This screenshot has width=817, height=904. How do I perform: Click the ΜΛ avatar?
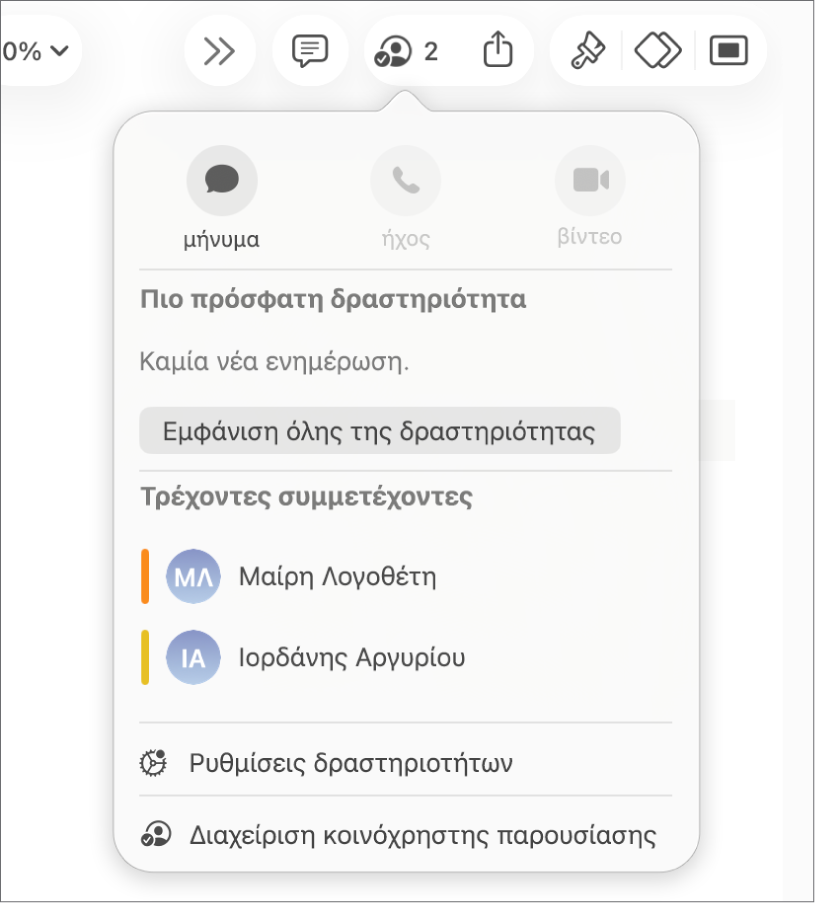193,577
